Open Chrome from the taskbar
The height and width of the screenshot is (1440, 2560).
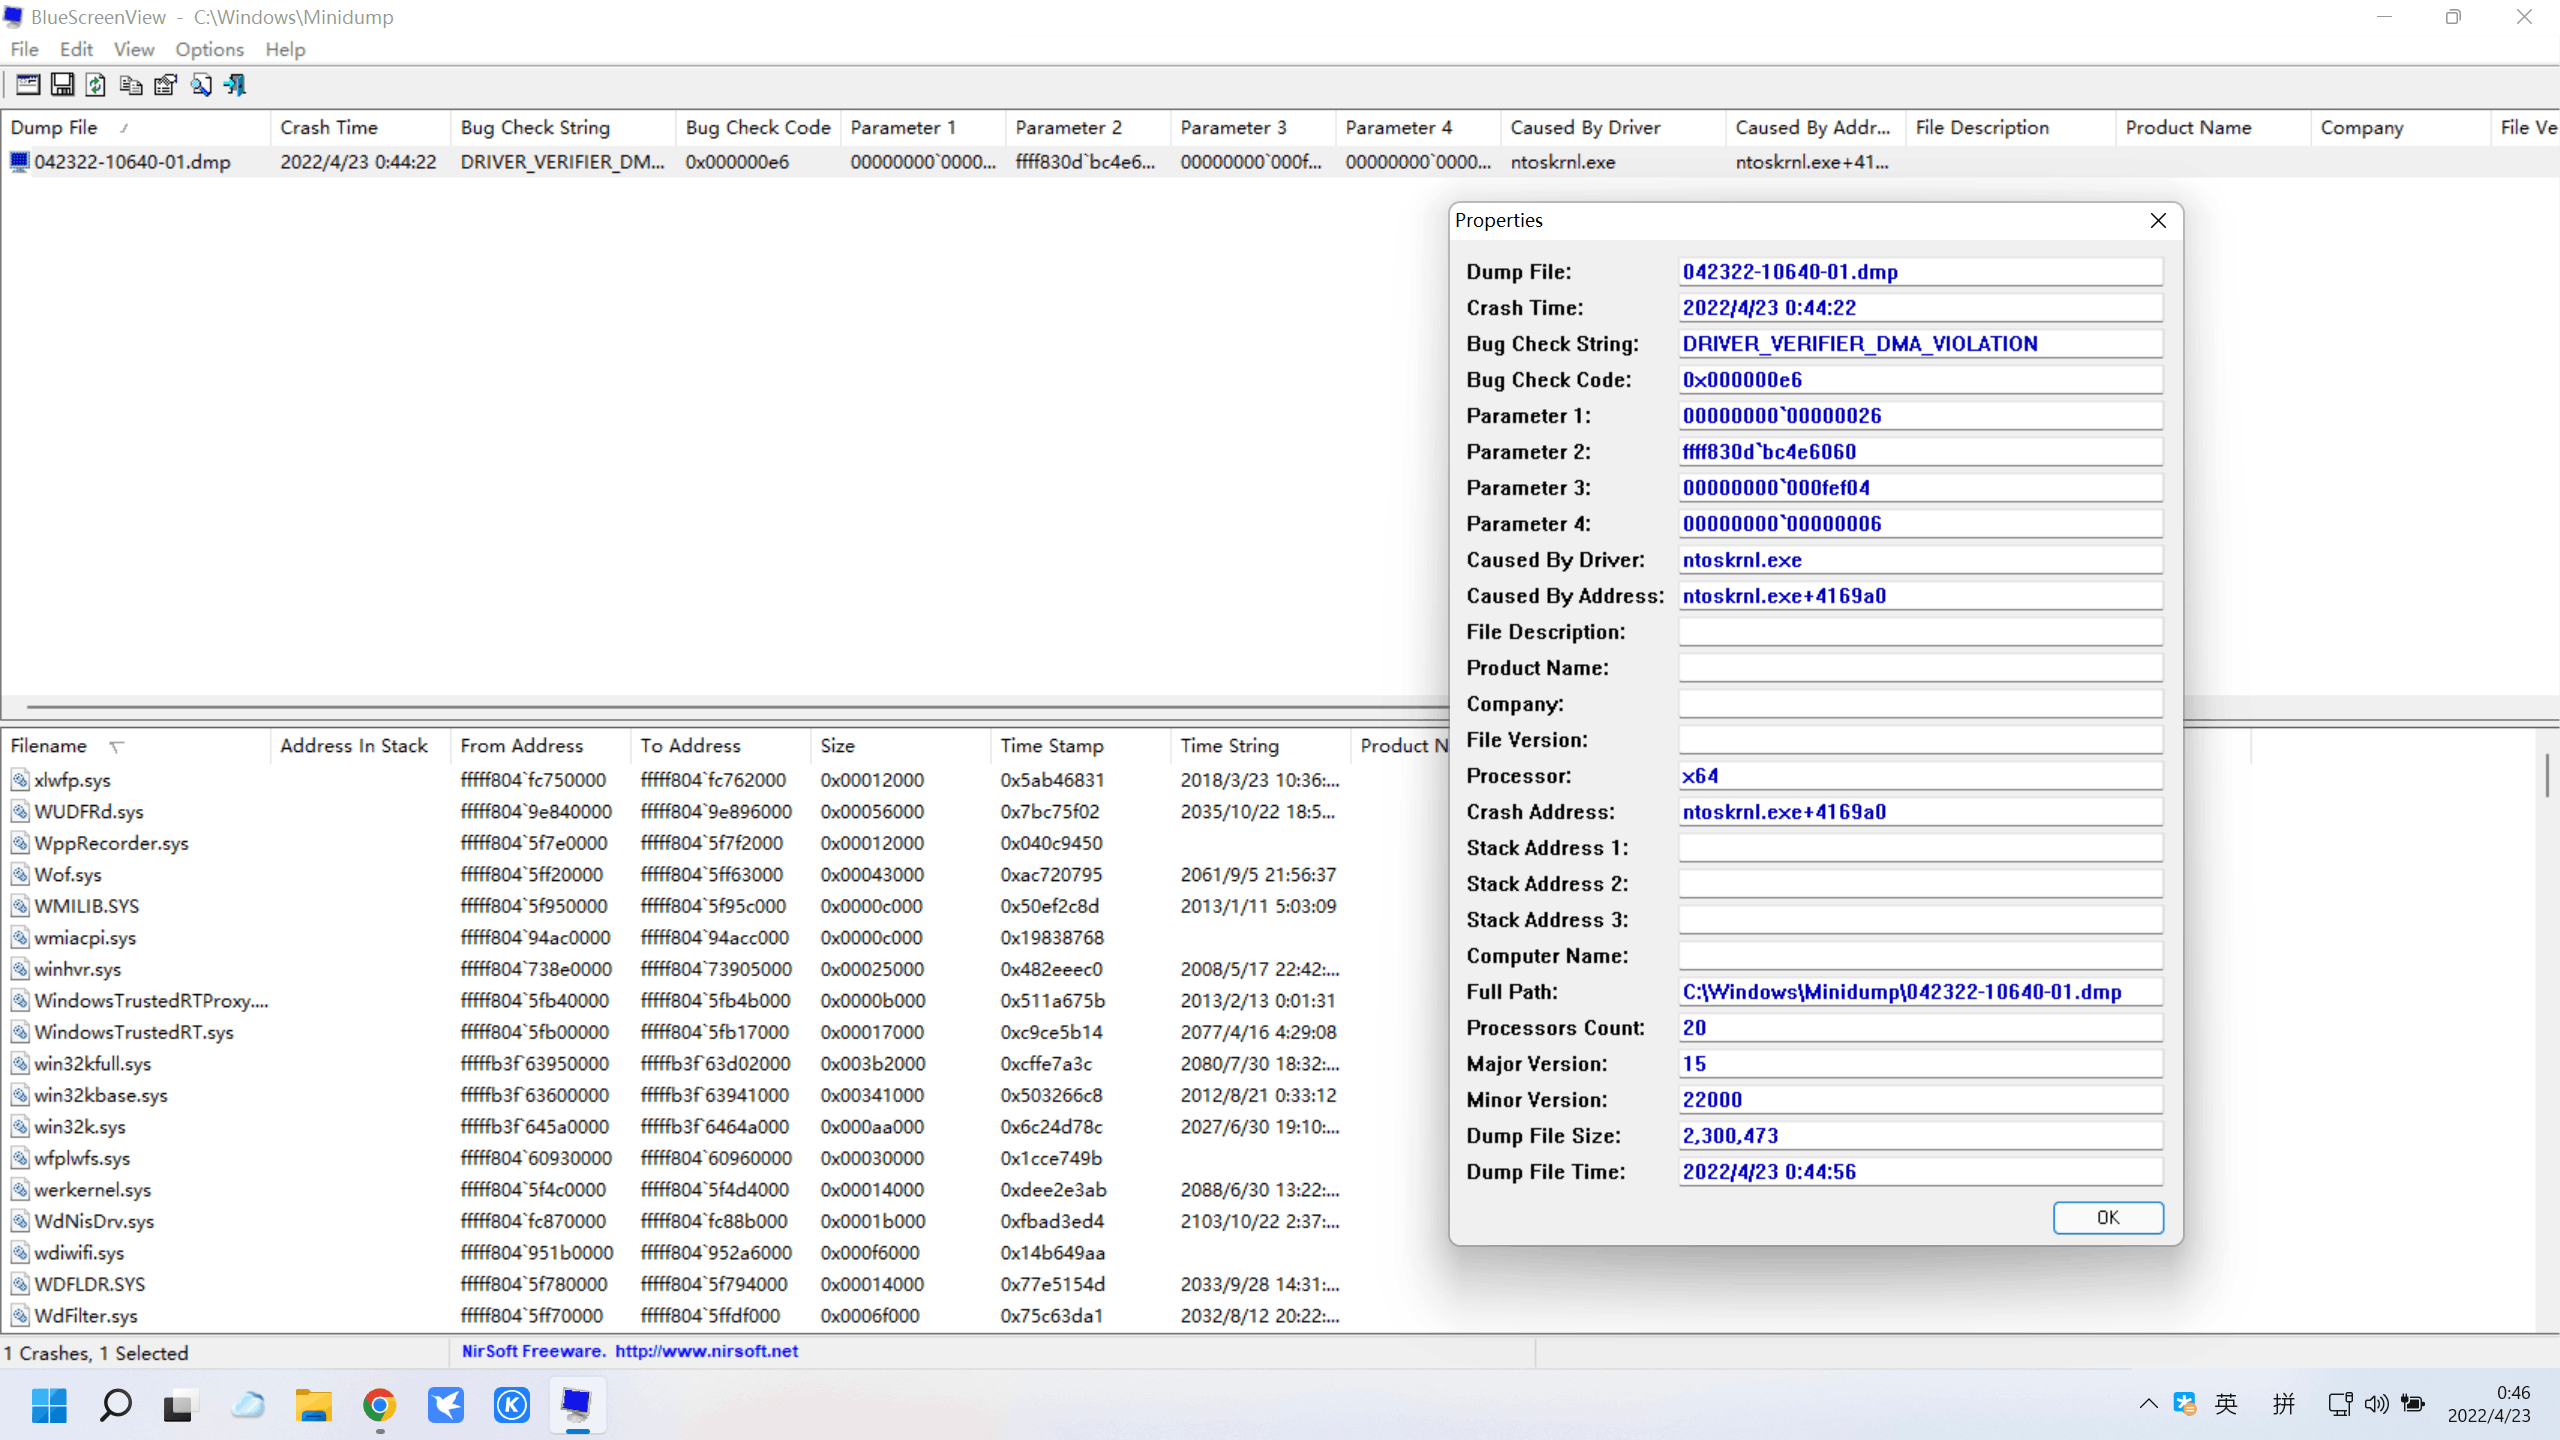(x=380, y=1405)
